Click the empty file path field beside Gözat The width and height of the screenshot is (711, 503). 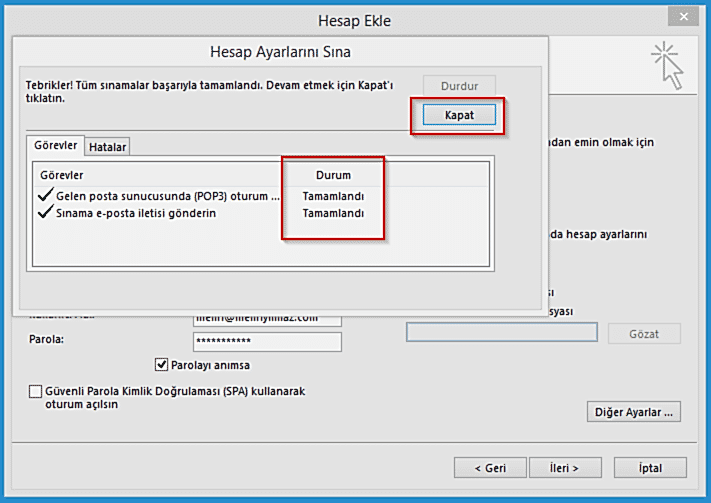coord(502,332)
